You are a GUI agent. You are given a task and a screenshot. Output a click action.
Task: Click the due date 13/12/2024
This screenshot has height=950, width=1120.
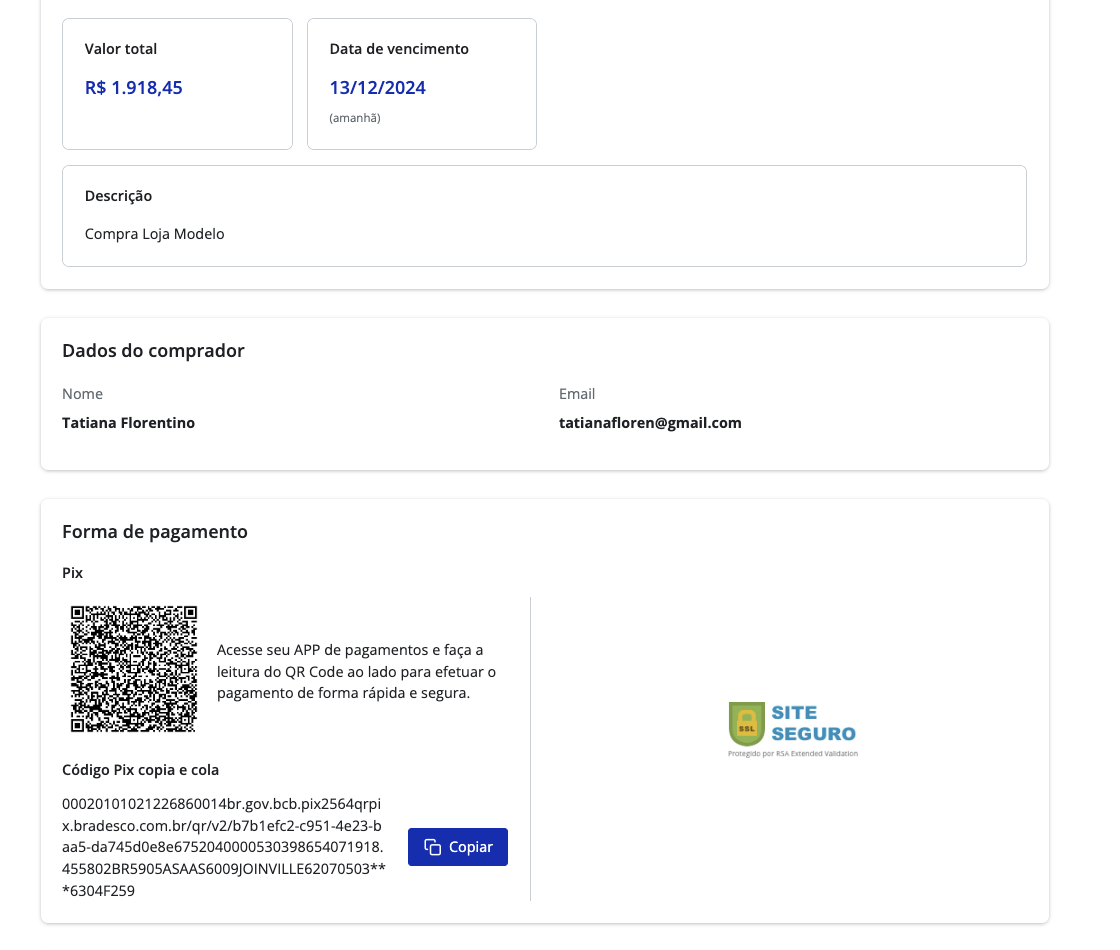[x=378, y=88]
